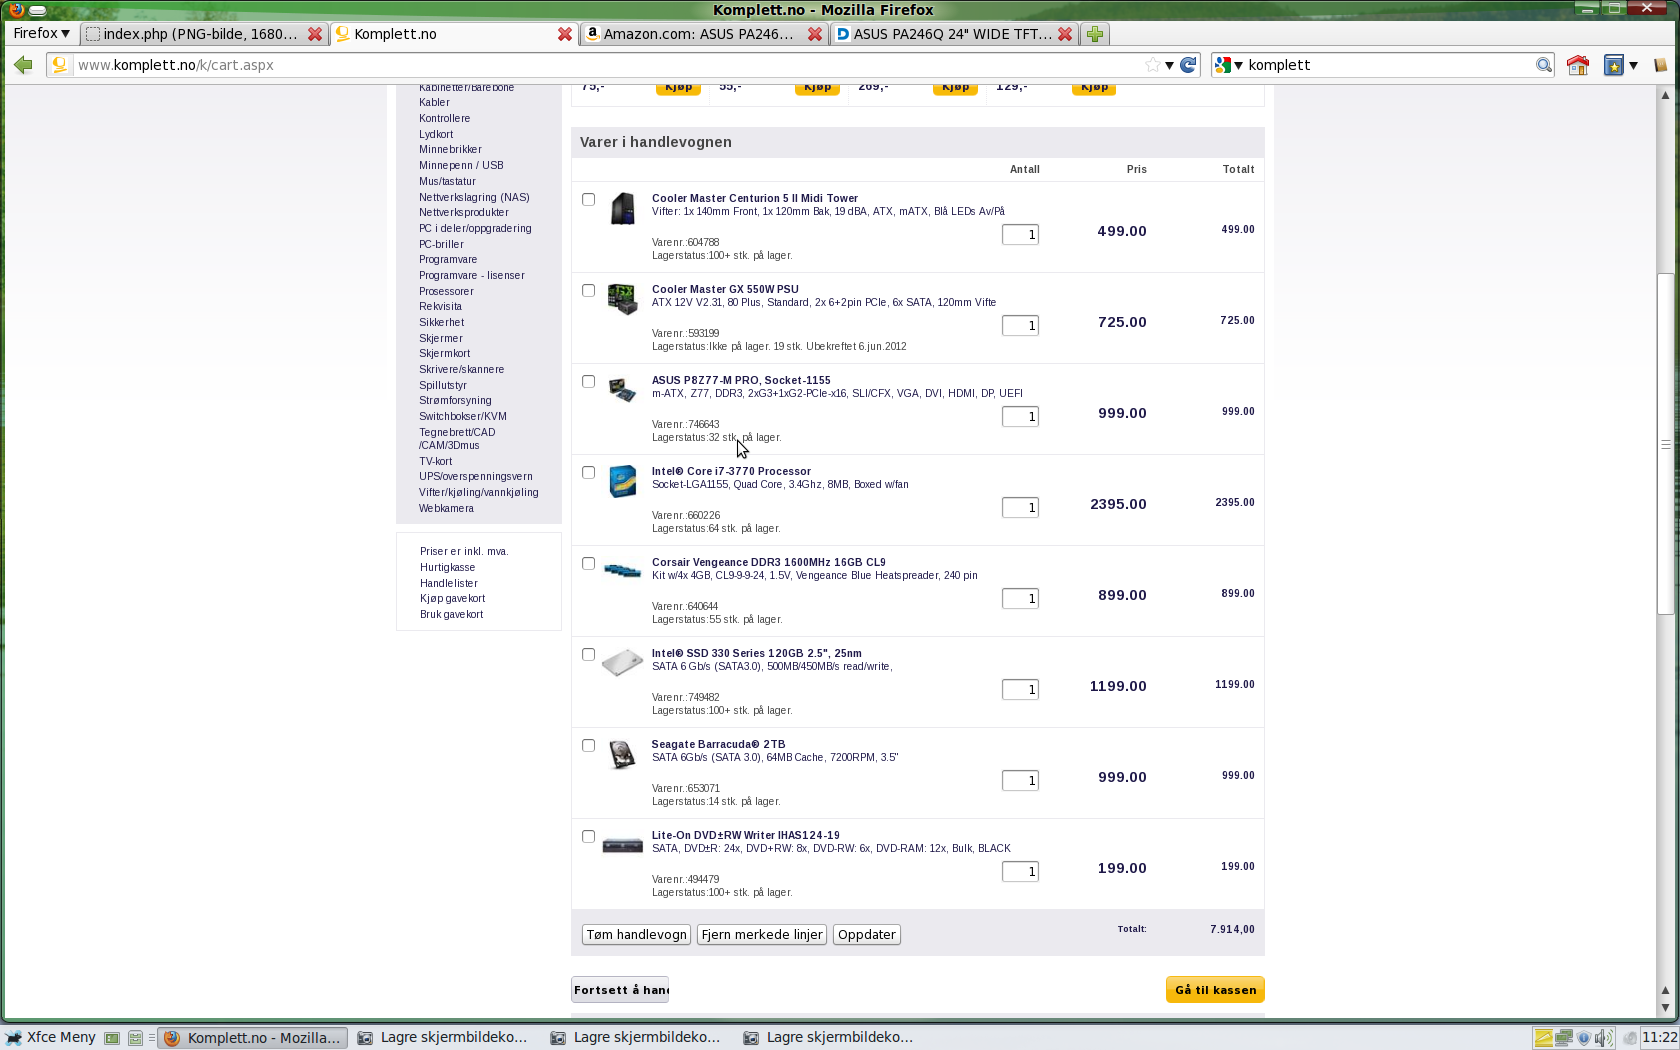Image resolution: width=1680 pixels, height=1050 pixels.
Task: Open Handlelister link in sidebar
Action: pos(449,584)
